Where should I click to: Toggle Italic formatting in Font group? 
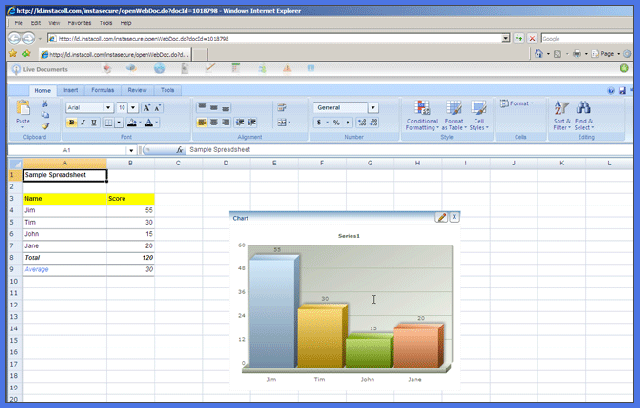click(82, 123)
